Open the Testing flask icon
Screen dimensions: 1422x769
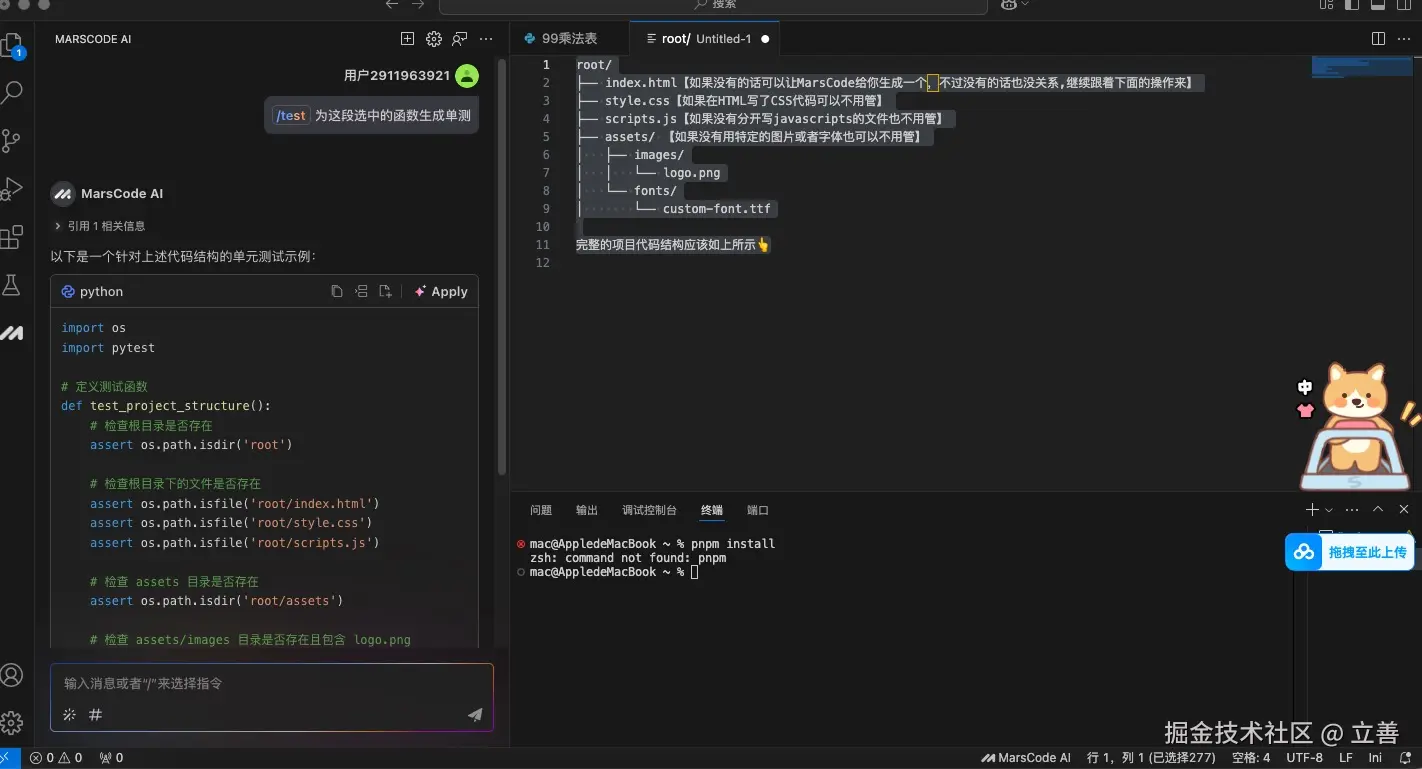click(x=12, y=285)
